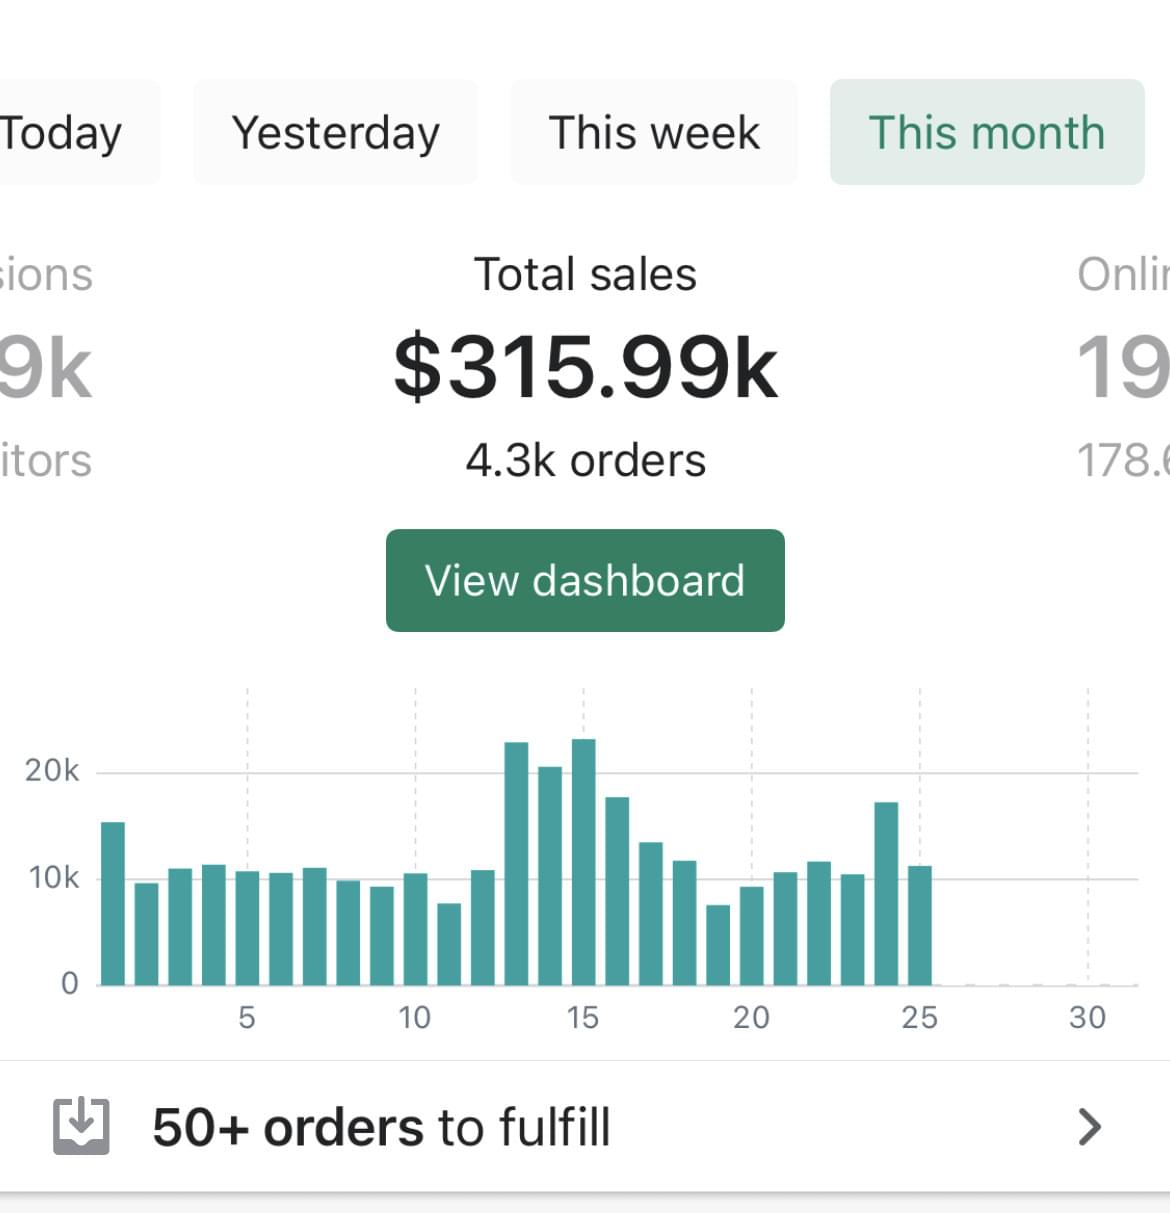Click the 20k label on chart axis
The width and height of the screenshot is (1170, 1213).
point(52,771)
